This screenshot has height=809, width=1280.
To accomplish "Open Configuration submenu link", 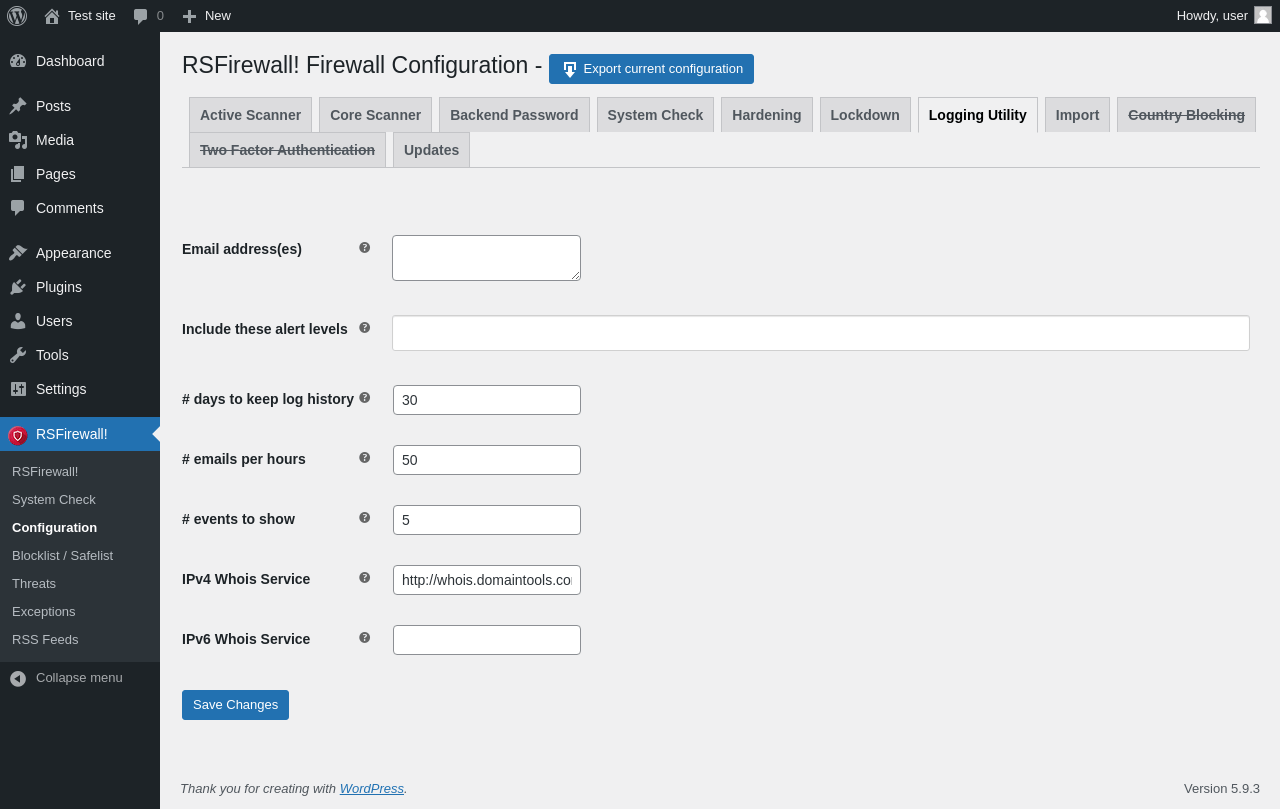I will (55, 527).
